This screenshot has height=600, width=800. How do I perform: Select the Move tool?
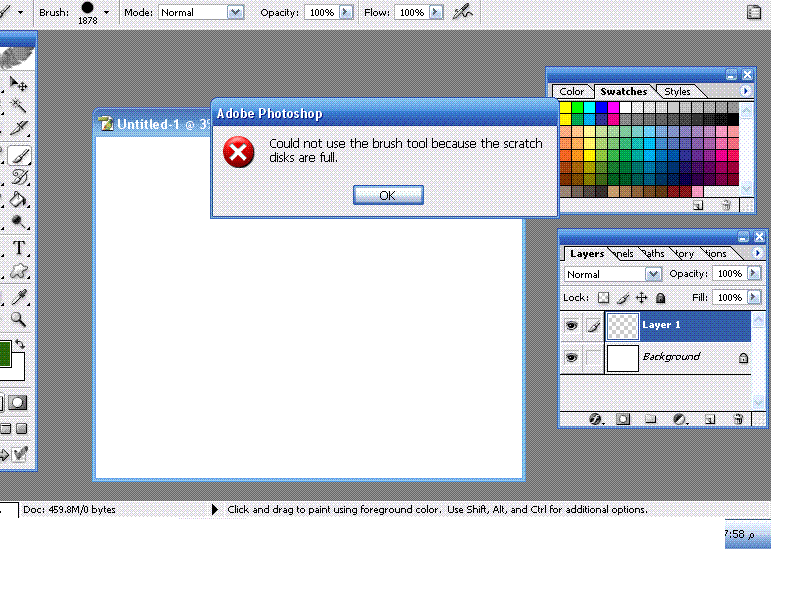18,83
